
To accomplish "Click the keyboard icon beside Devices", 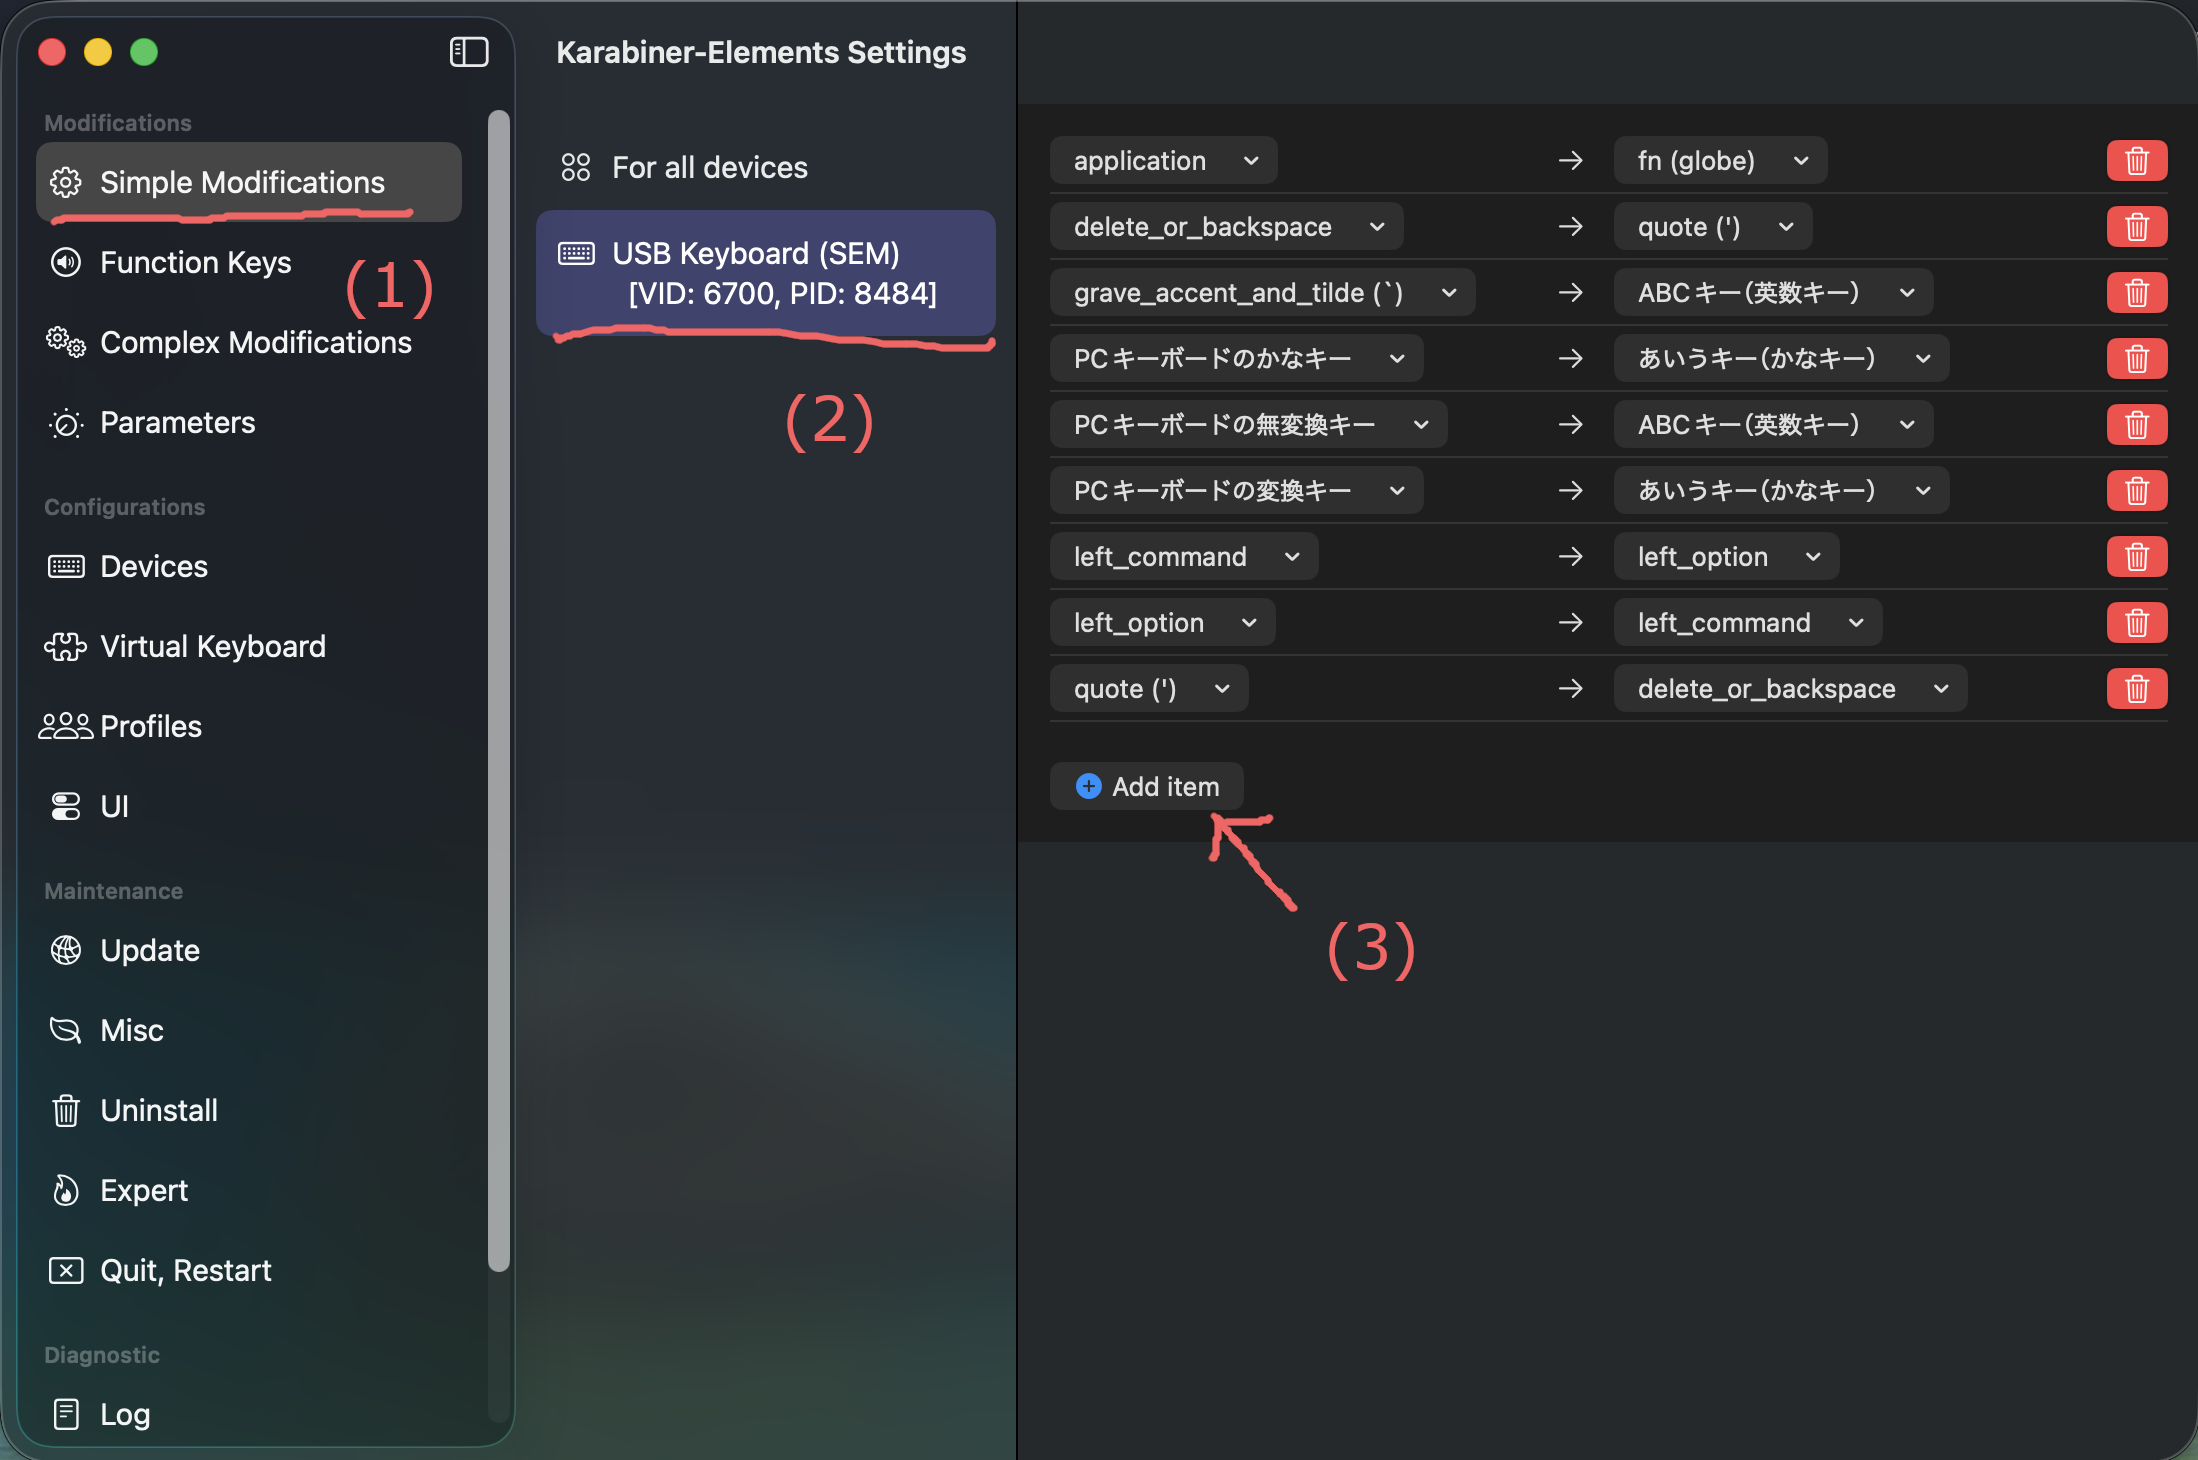I will pos(66,567).
